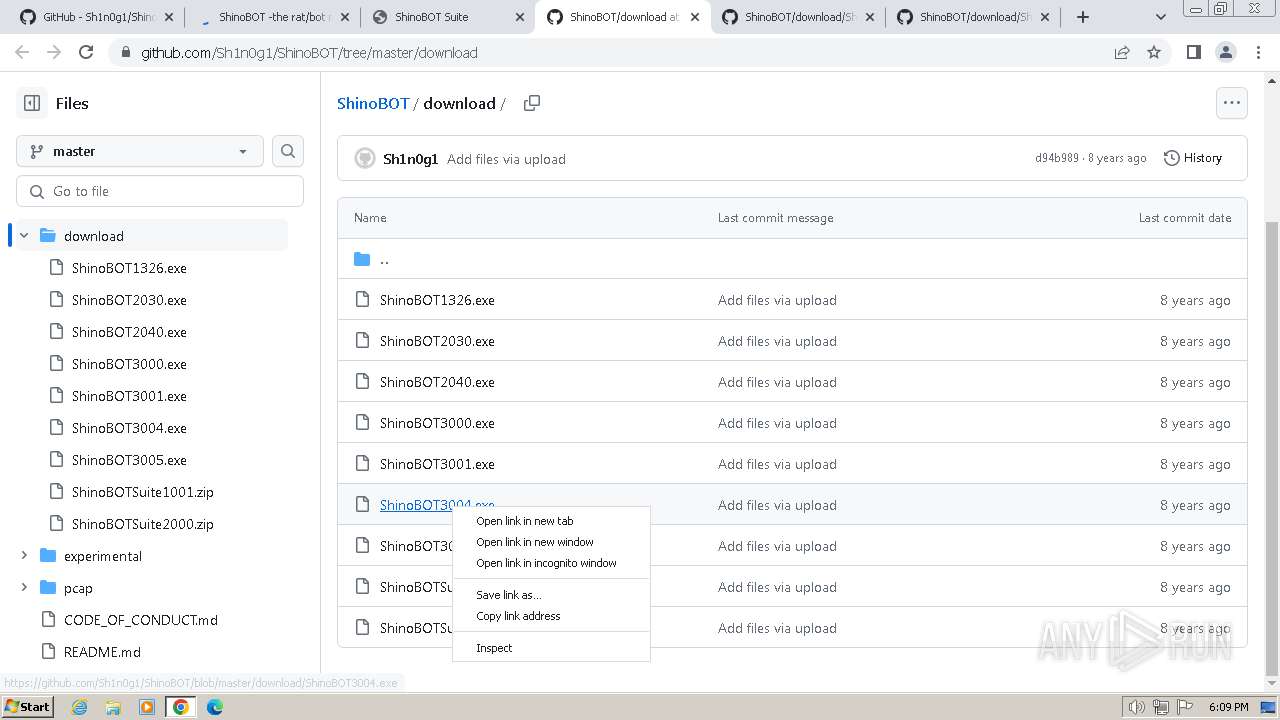Open CODE_OF_CONDUCT.md in file tree

pyautogui.click(x=141, y=620)
